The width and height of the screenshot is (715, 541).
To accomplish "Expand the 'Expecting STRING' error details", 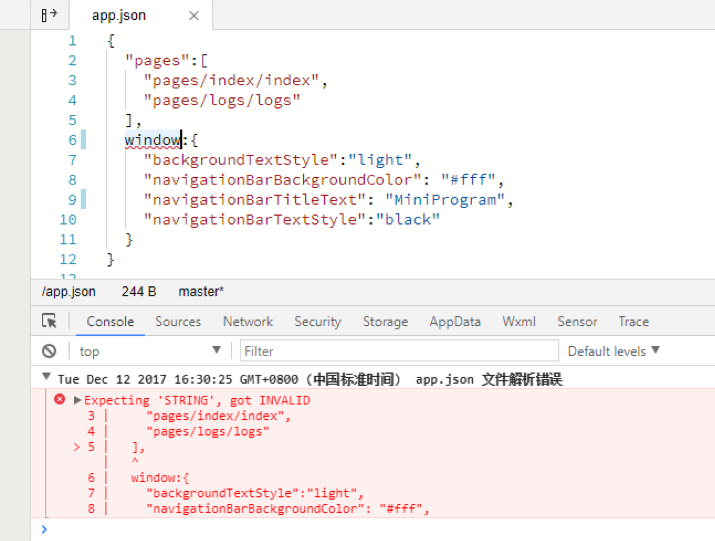I will 77,400.
